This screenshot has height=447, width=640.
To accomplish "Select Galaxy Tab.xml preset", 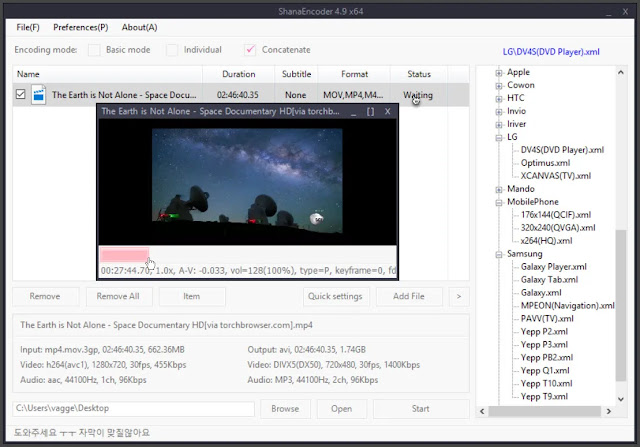I will click(x=549, y=280).
